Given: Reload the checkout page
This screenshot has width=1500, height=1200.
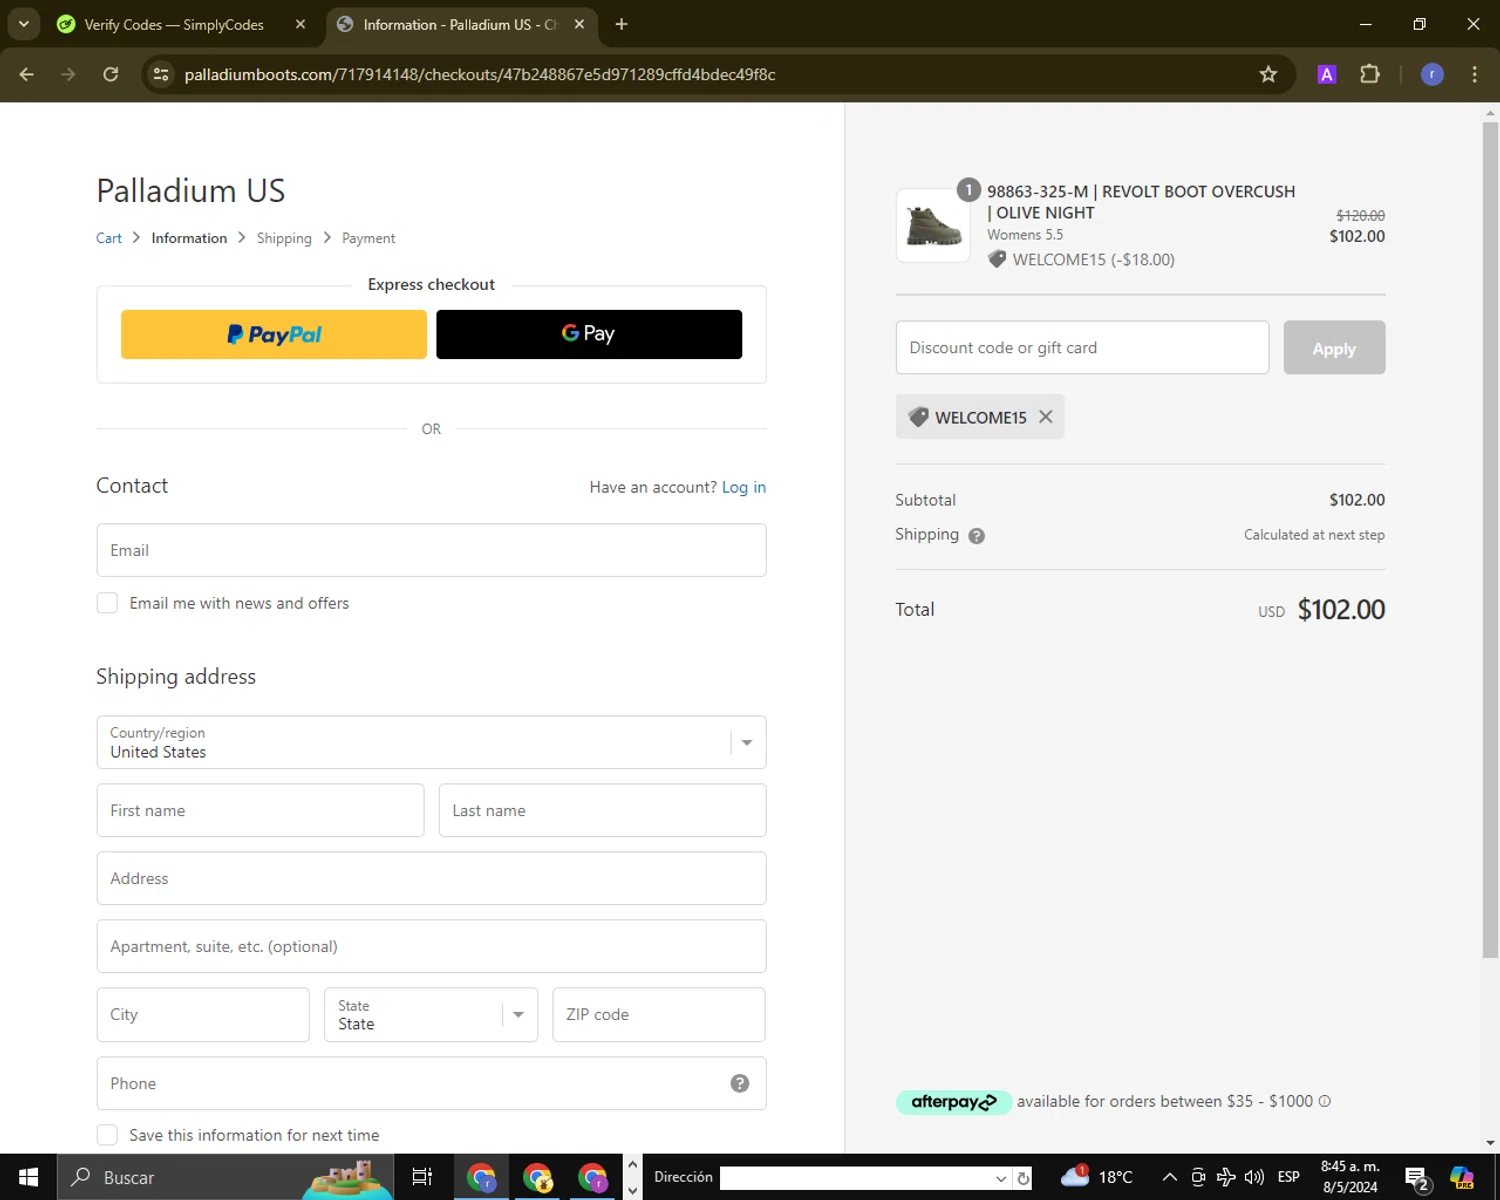Looking at the screenshot, I should coord(111,74).
